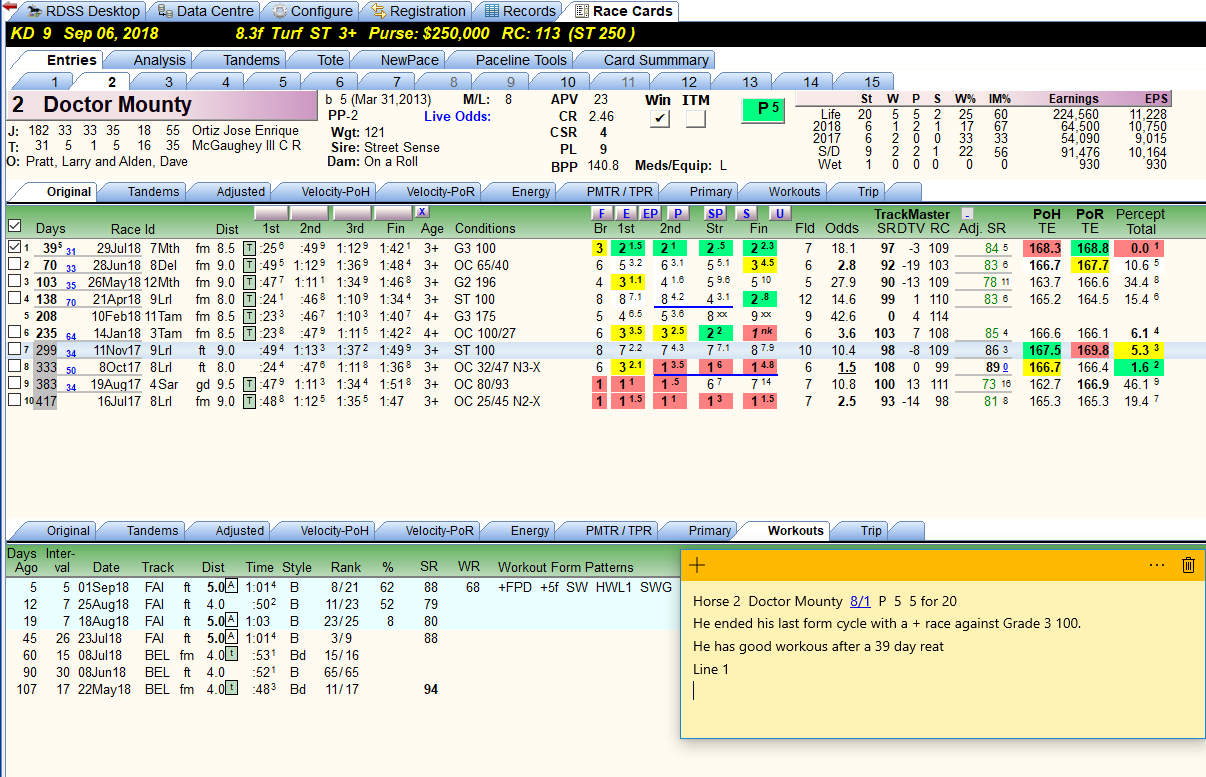Click blue days-off number 70 on 21Apr18 row
This screenshot has width=1206, height=777.
(72, 301)
